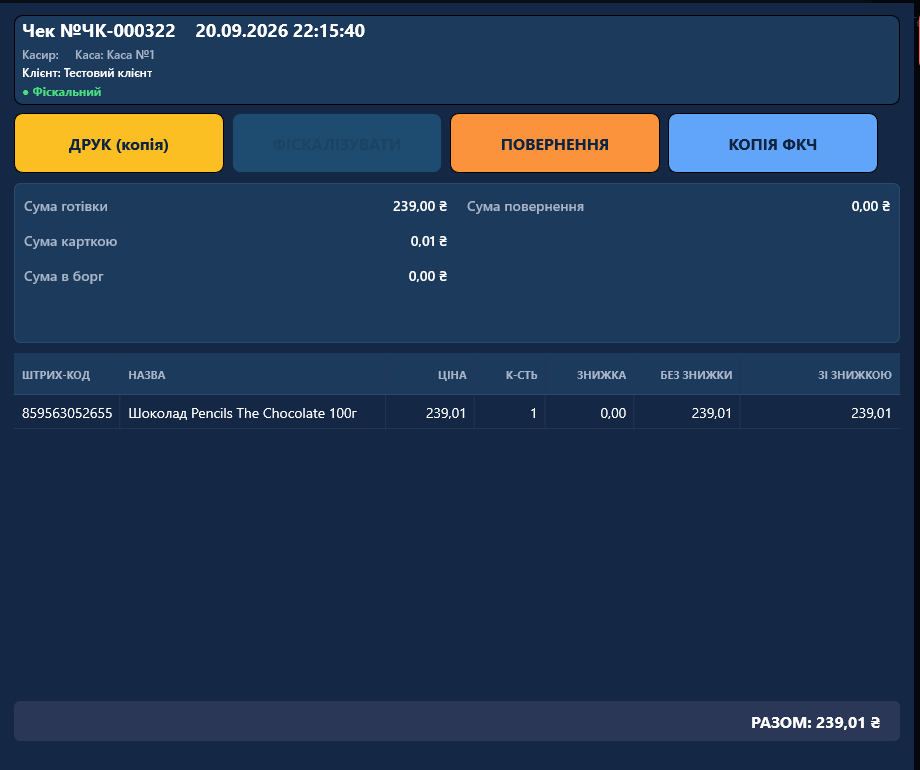Select the Сума в борг value 0,00 ₴

[428, 276]
